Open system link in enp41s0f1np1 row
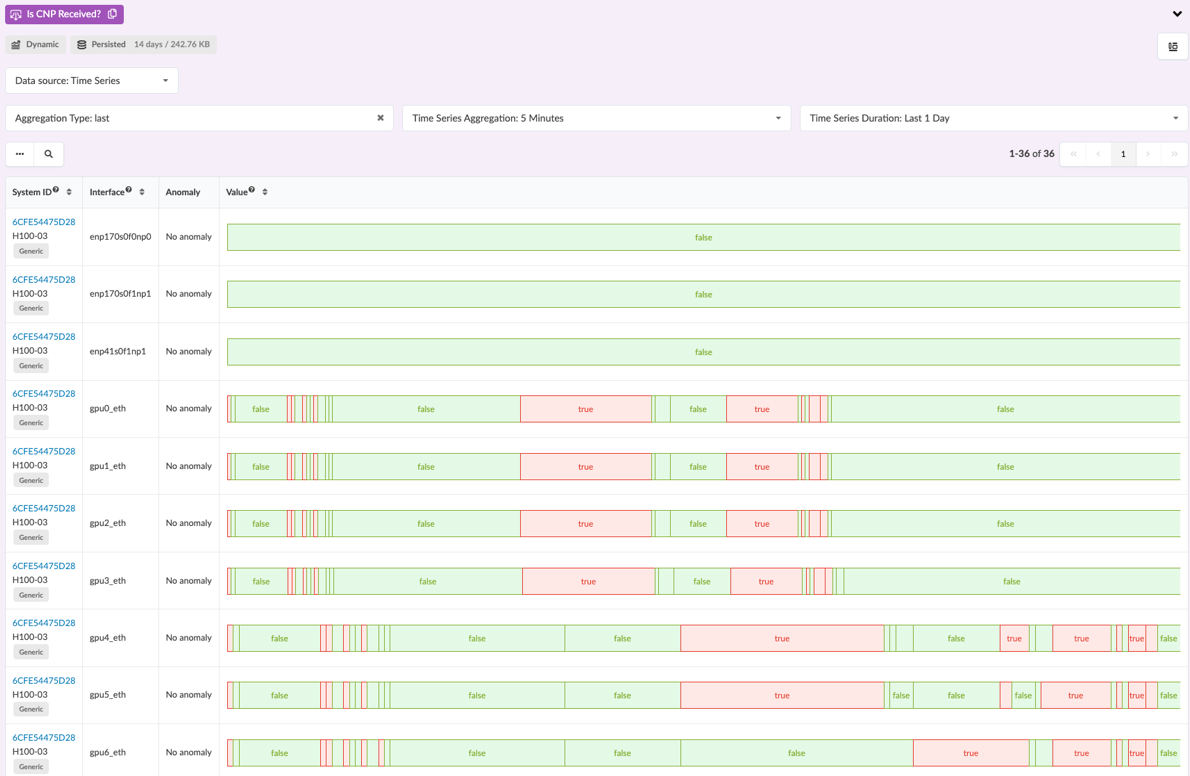 click(x=43, y=336)
